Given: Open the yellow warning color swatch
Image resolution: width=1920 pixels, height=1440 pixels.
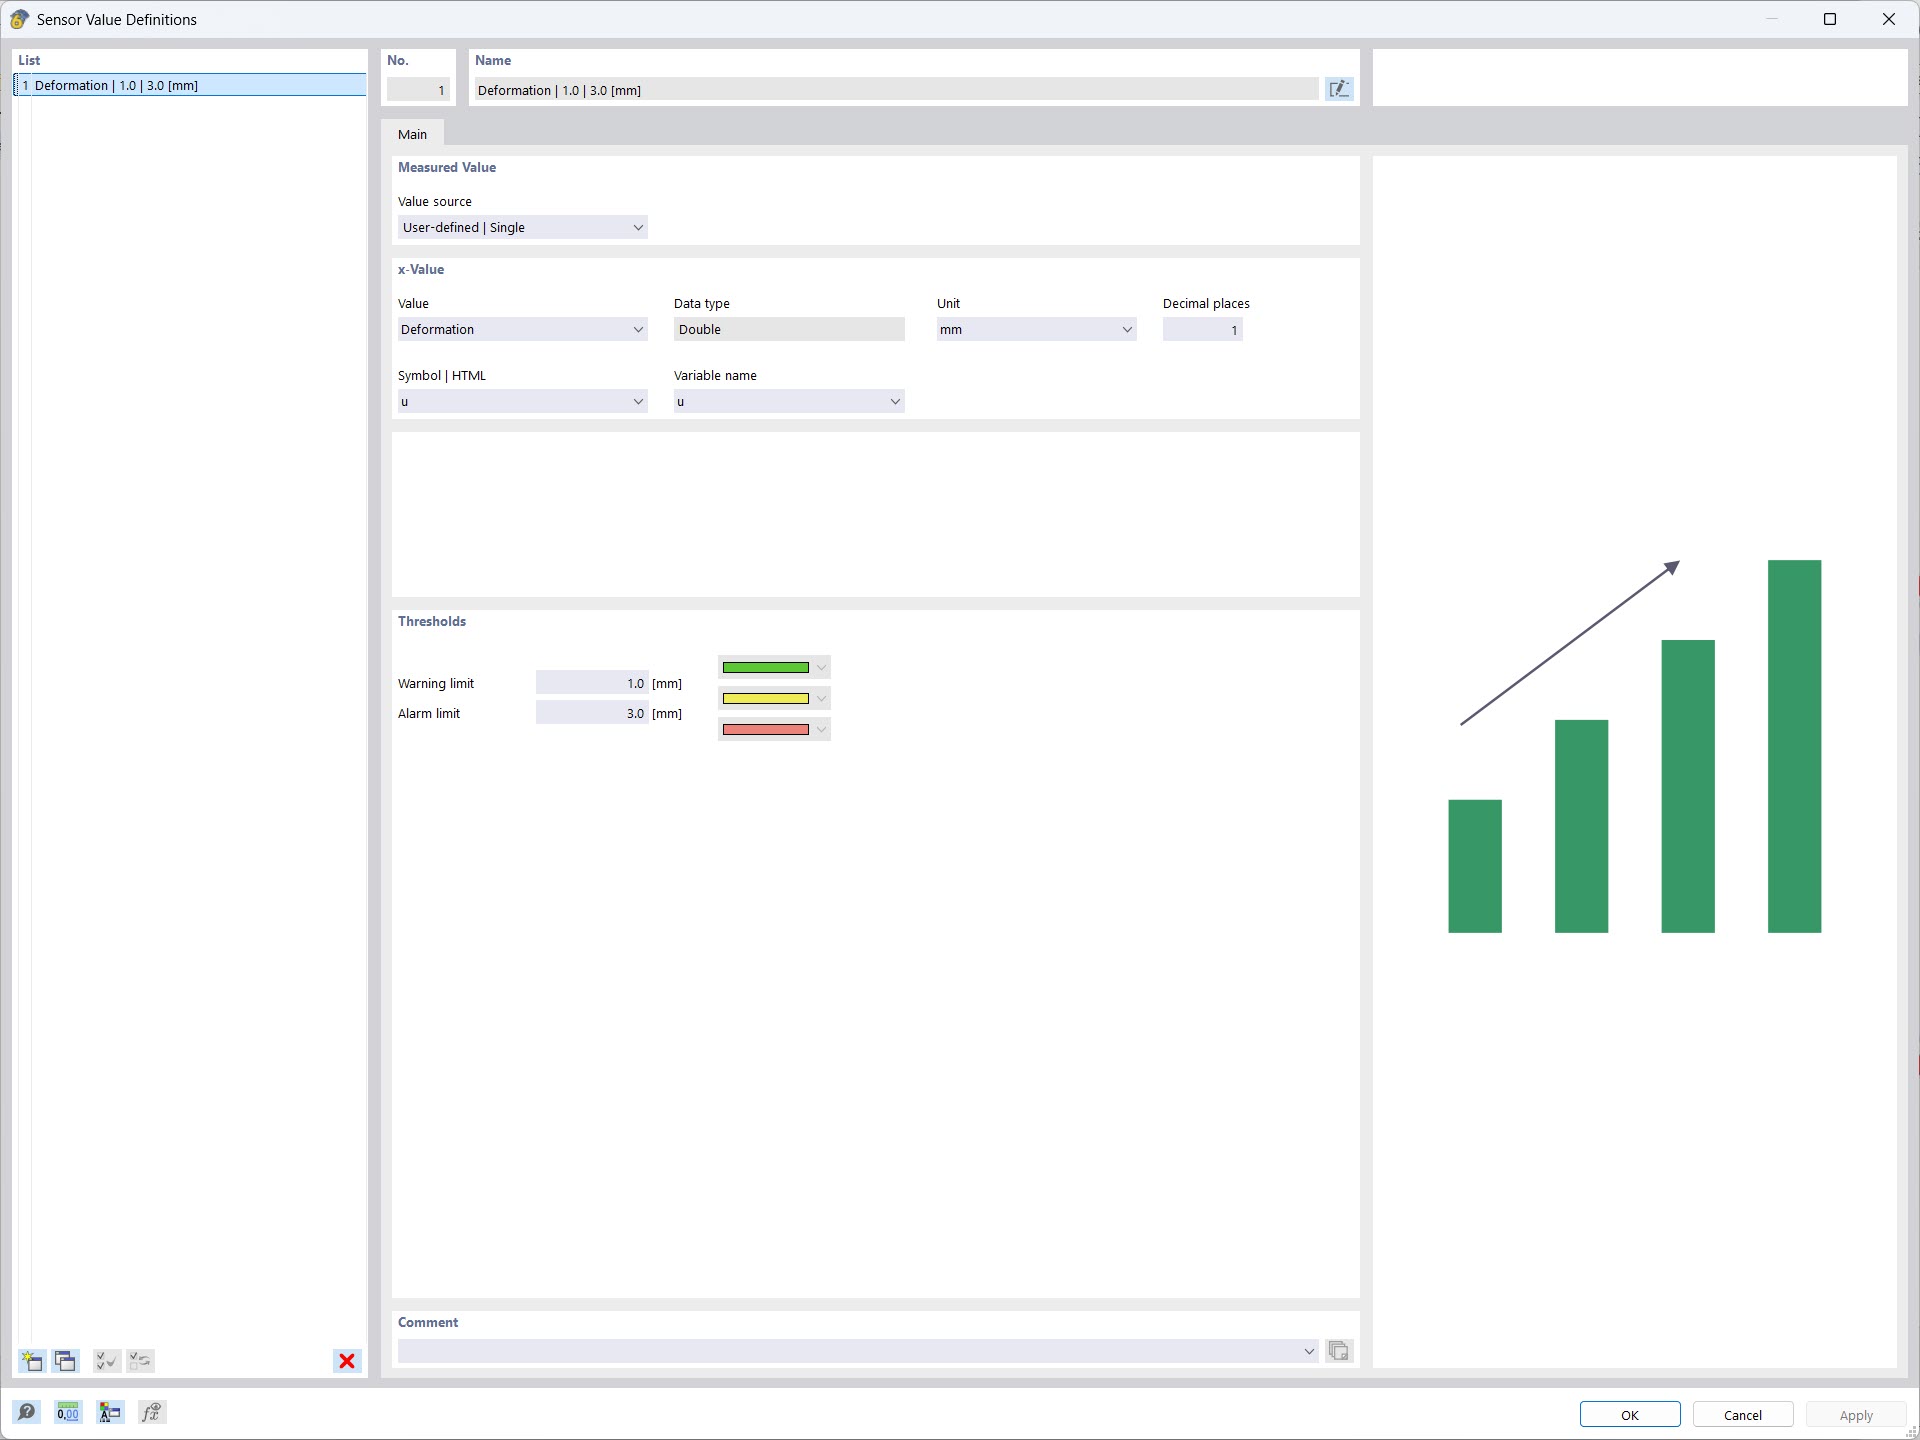Looking at the screenshot, I should 773,698.
